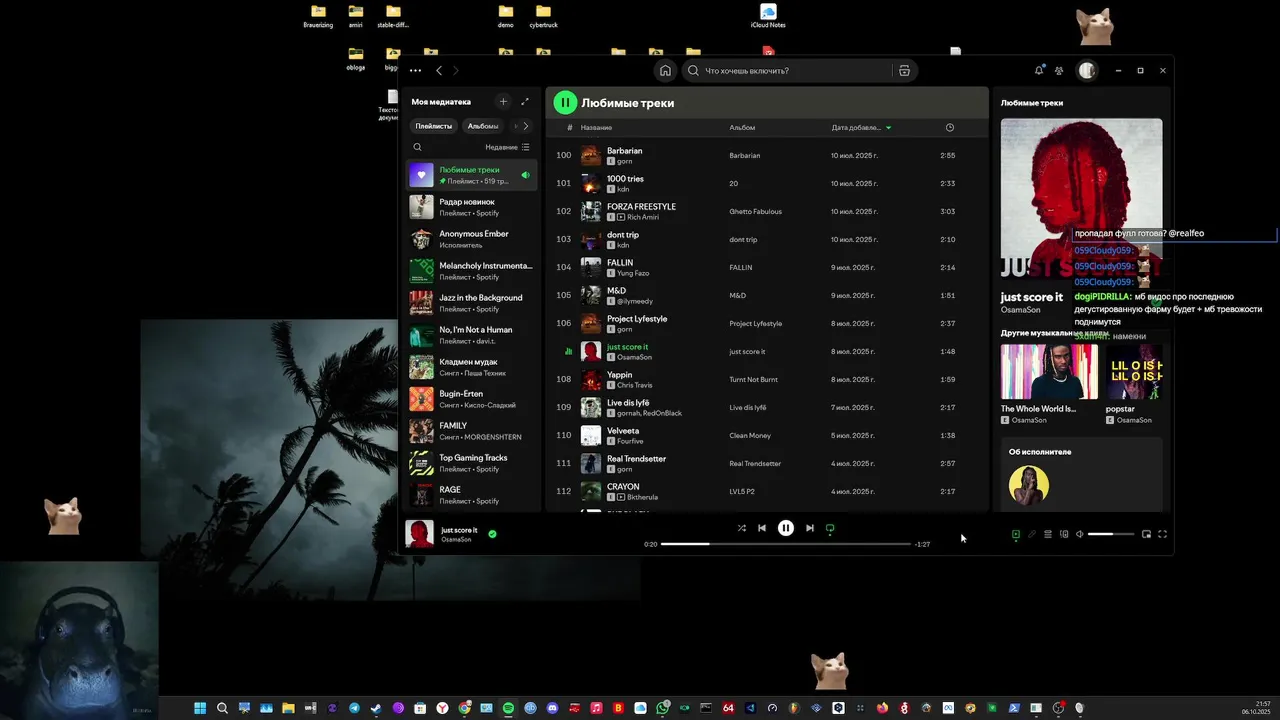Toggle shuffle mode
The height and width of the screenshot is (720, 1280).
pos(741,528)
